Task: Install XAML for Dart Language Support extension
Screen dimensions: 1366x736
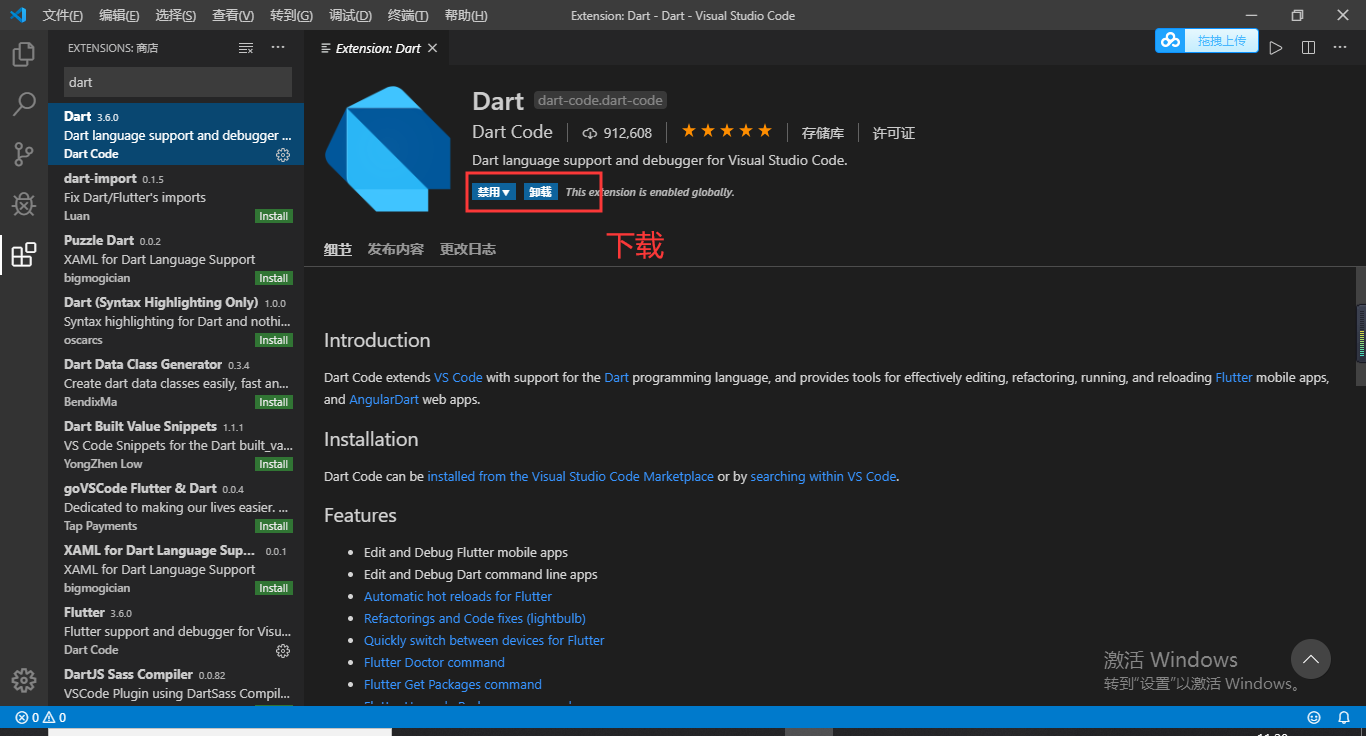Action: click(x=273, y=588)
